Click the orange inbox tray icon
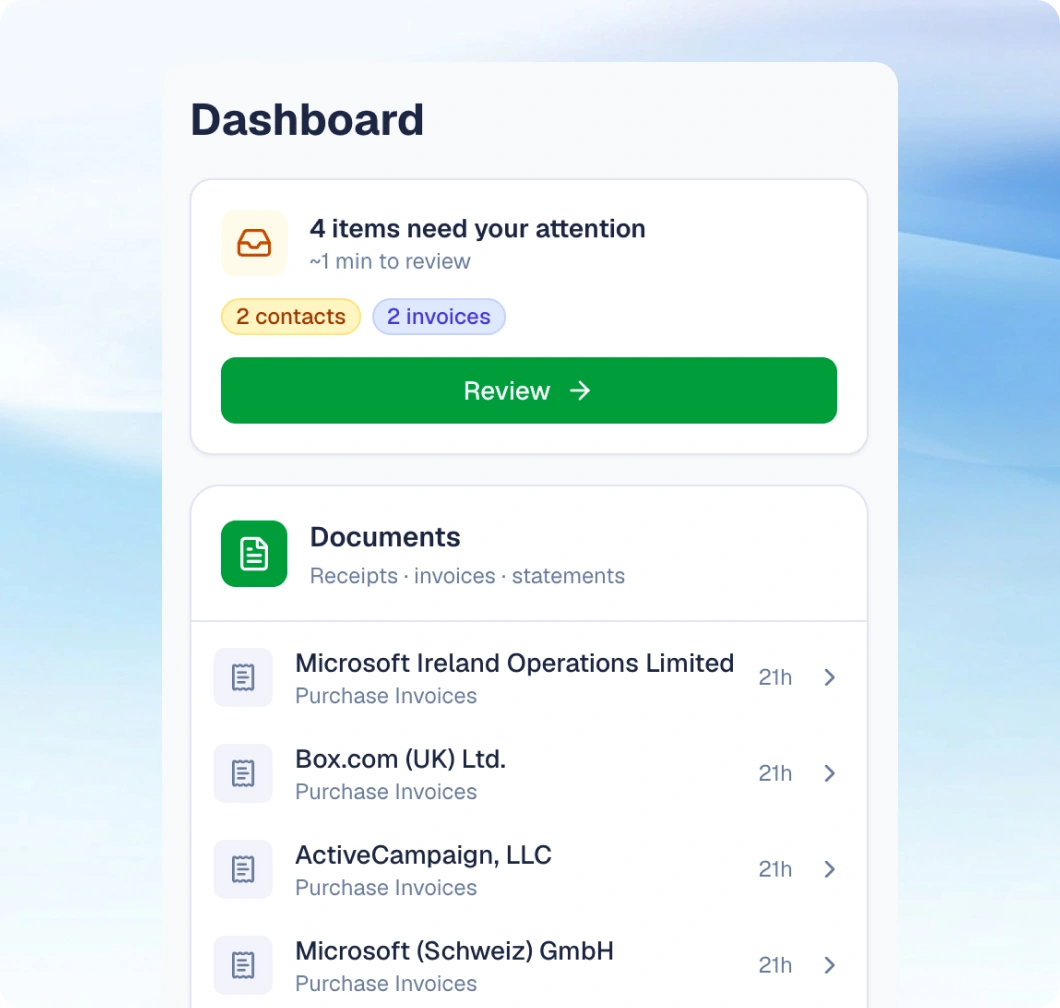This screenshot has height=1008, width=1060. pyautogui.click(x=254, y=243)
